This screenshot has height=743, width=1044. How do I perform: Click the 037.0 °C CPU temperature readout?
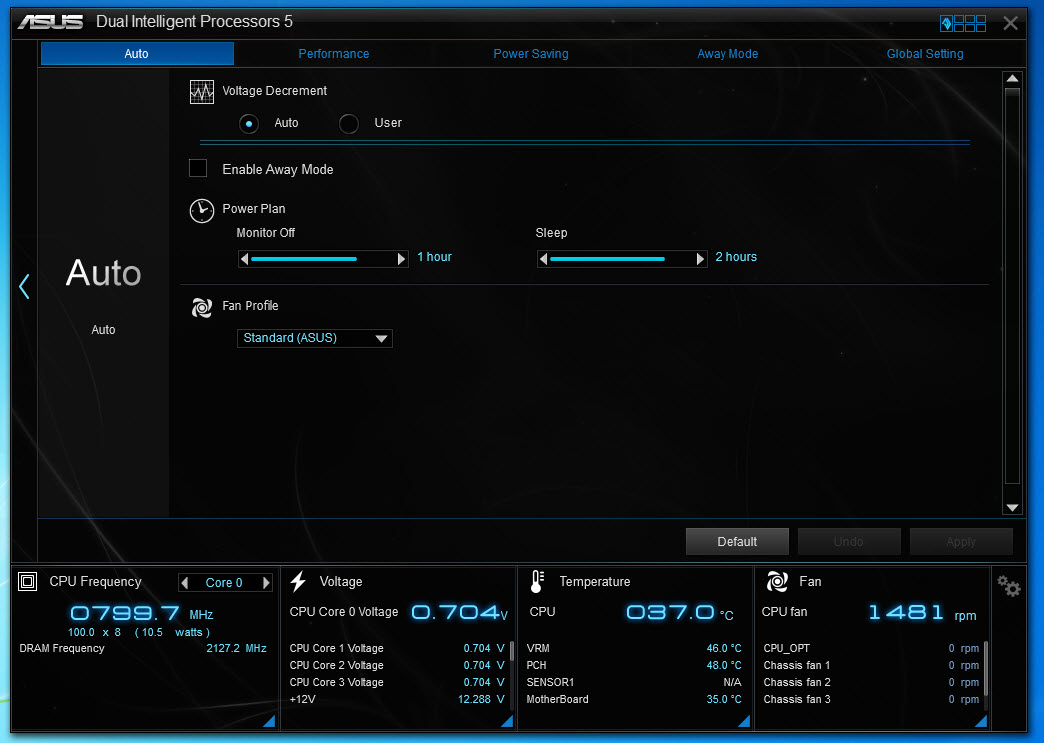pos(680,613)
